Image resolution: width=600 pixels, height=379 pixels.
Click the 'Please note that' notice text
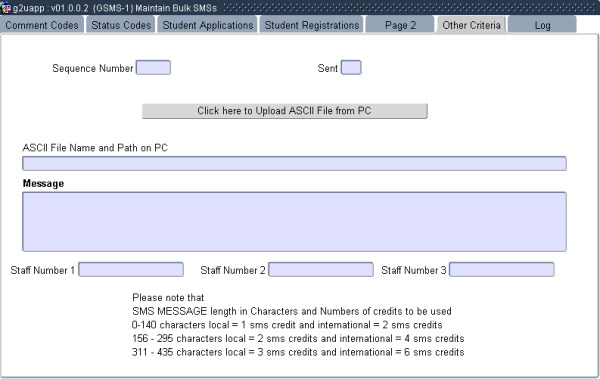tap(168, 297)
